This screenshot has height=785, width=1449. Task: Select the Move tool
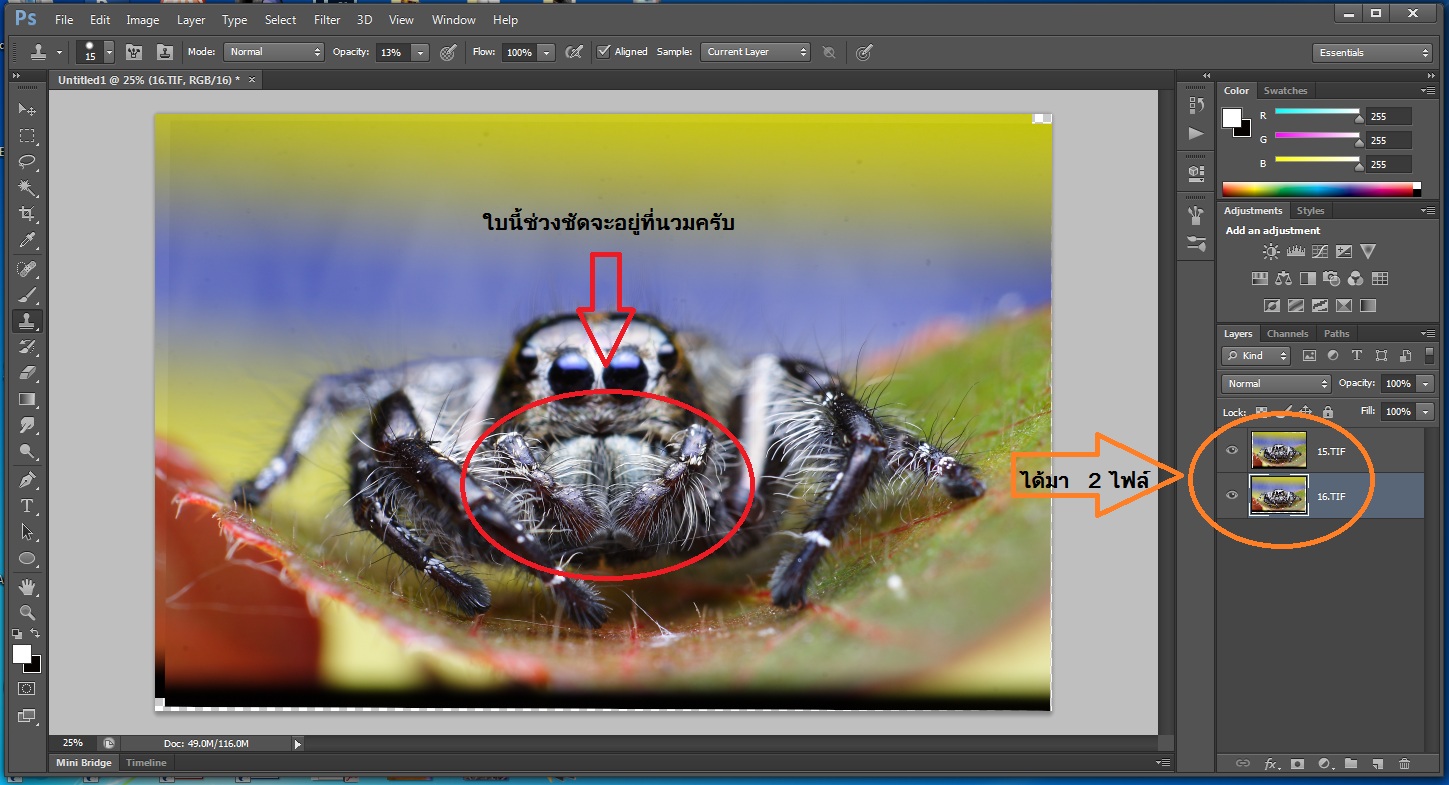28,109
